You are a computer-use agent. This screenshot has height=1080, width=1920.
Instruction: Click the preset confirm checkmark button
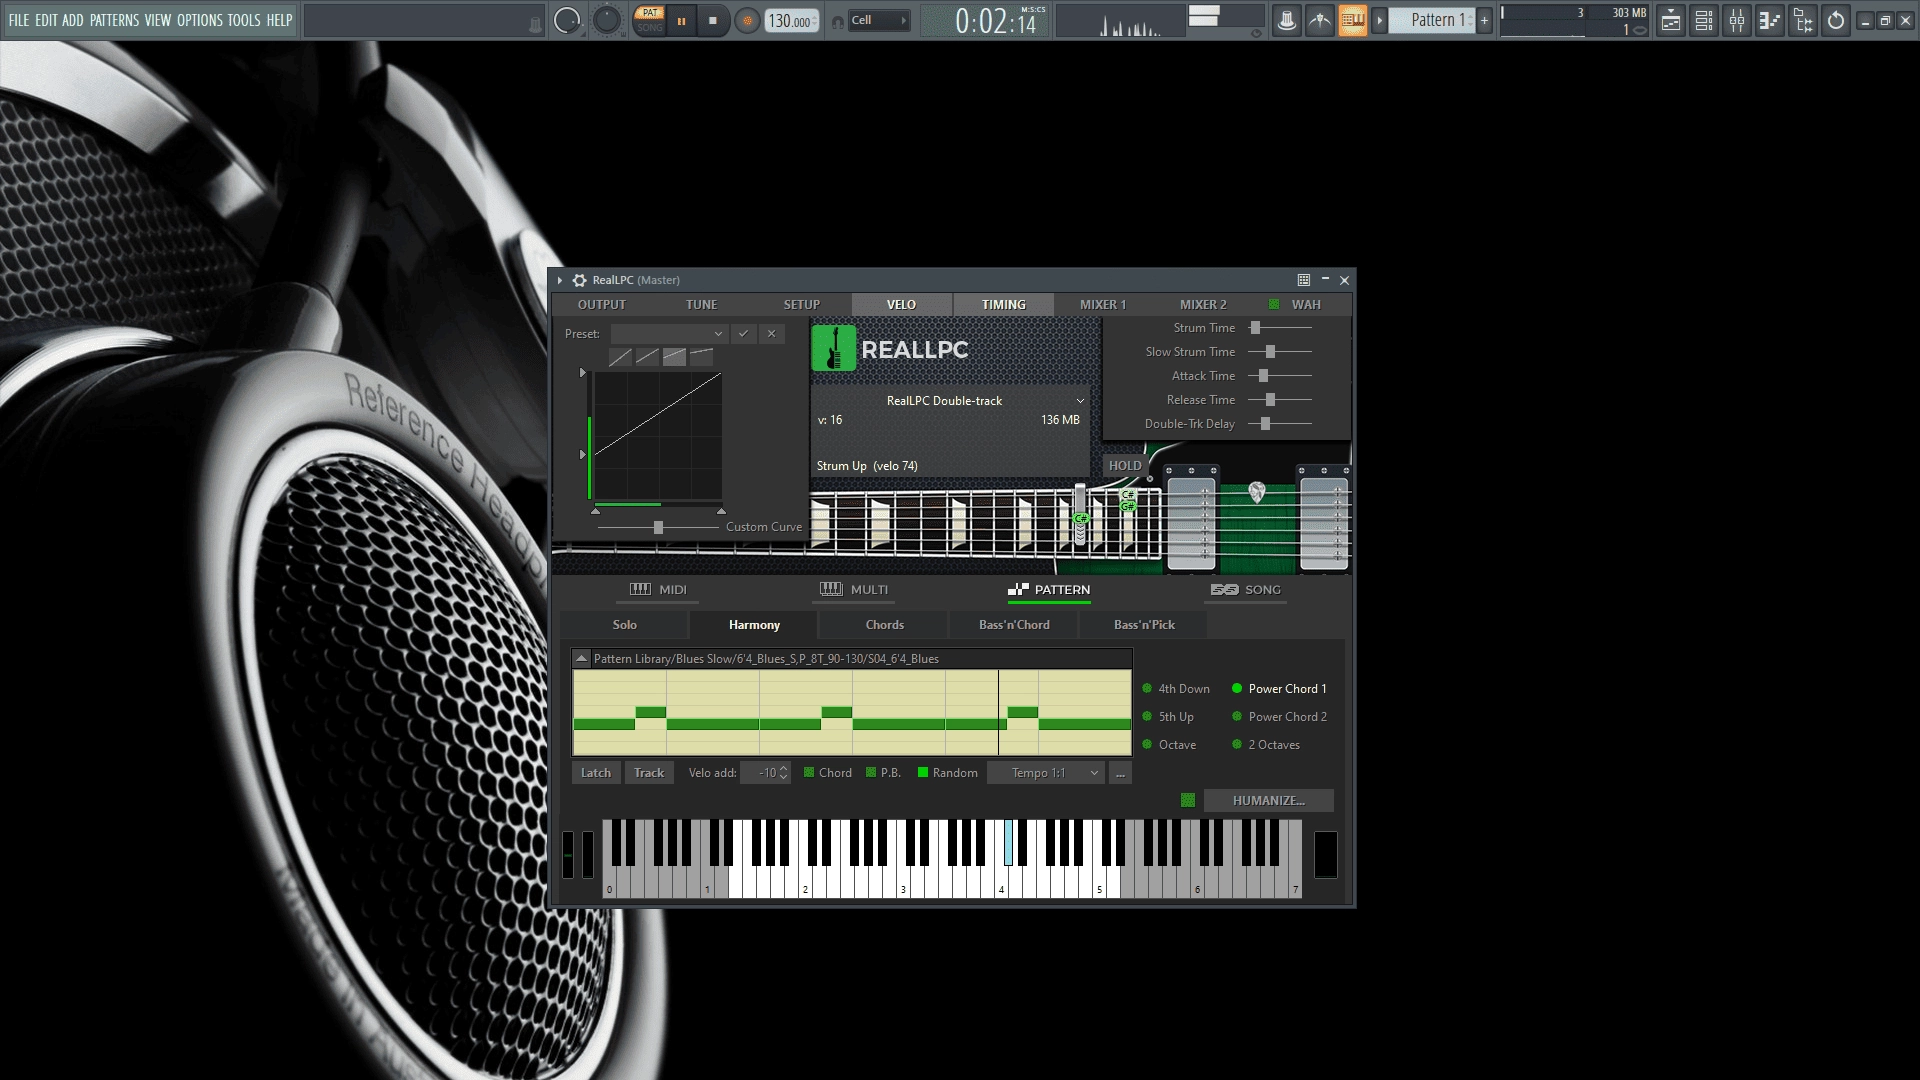[743, 334]
